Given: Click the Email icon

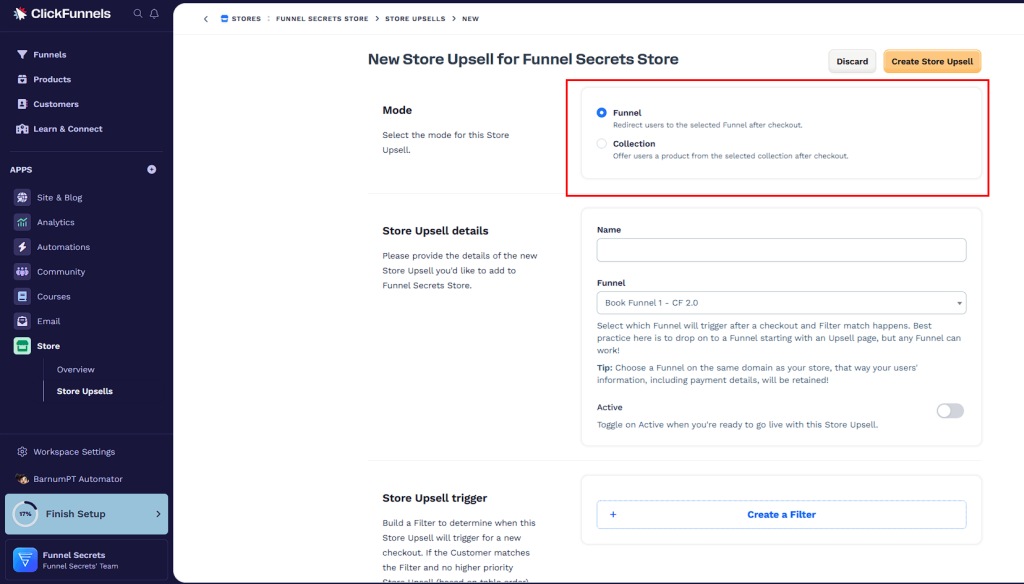Looking at the screenshot, I should pyautogui.click(x=22, y=321).
